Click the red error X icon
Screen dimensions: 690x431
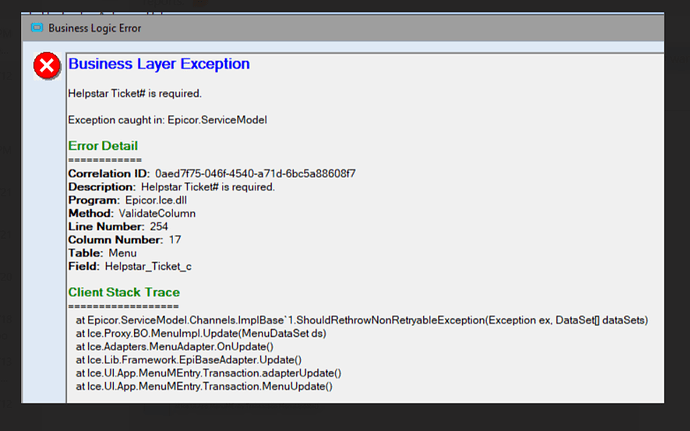[47, 66]
